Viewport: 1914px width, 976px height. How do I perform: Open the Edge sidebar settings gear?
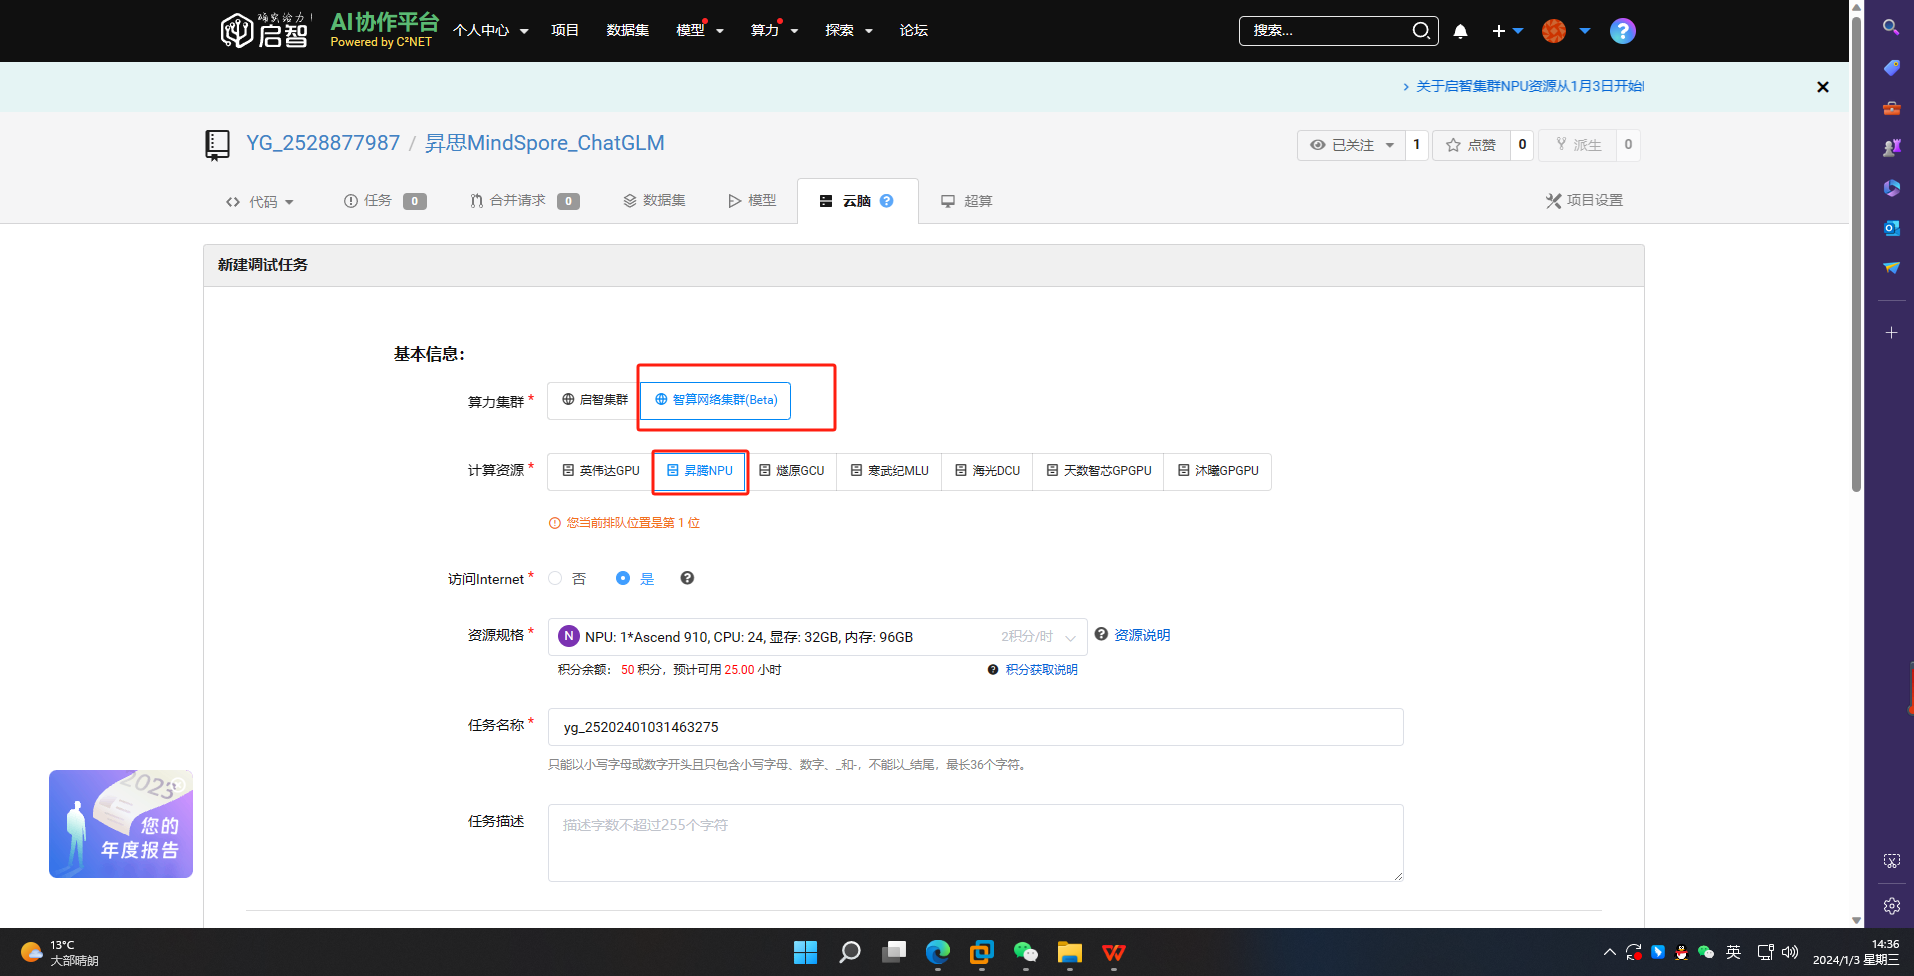[1891, 906]
